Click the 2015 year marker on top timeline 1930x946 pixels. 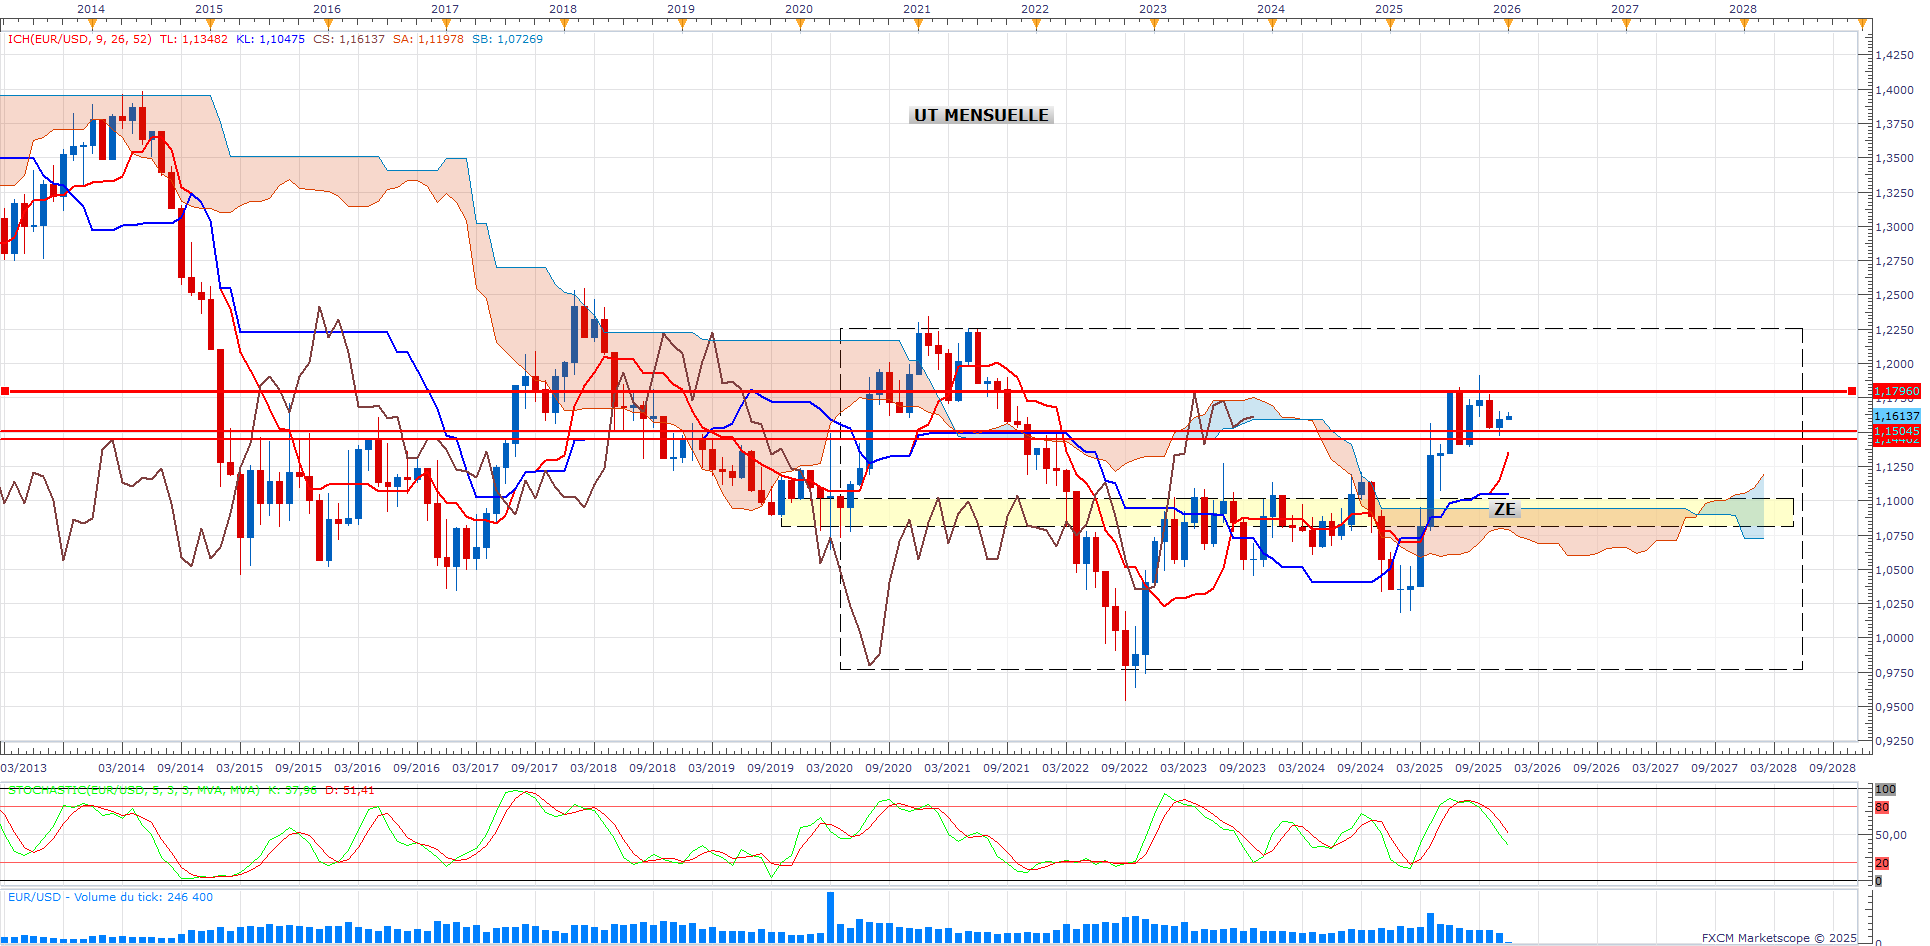pos(209,9)
